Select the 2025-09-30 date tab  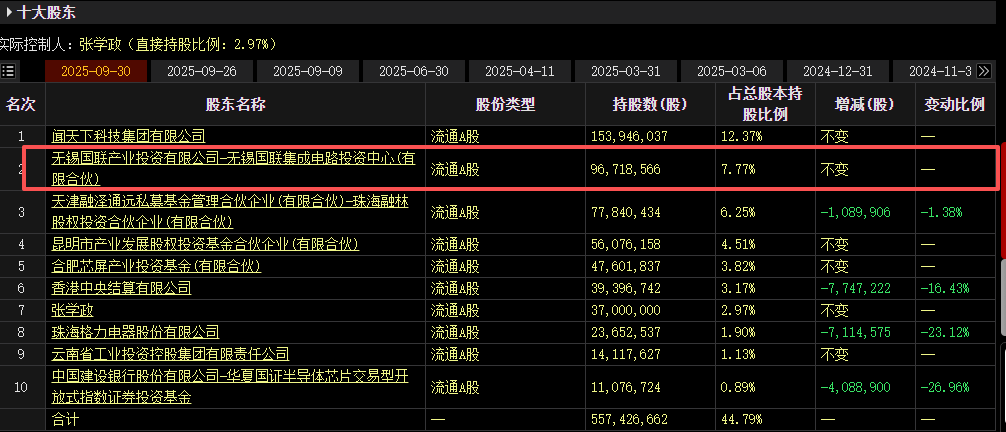coord(96,71)
